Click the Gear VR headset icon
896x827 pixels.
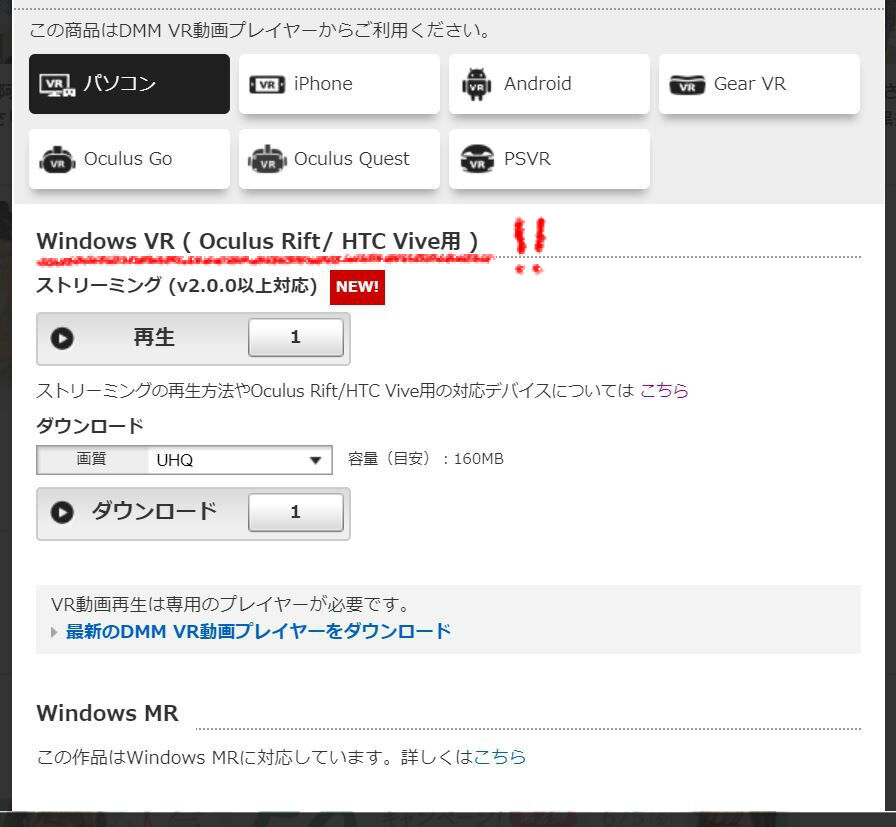coord(687,85)
